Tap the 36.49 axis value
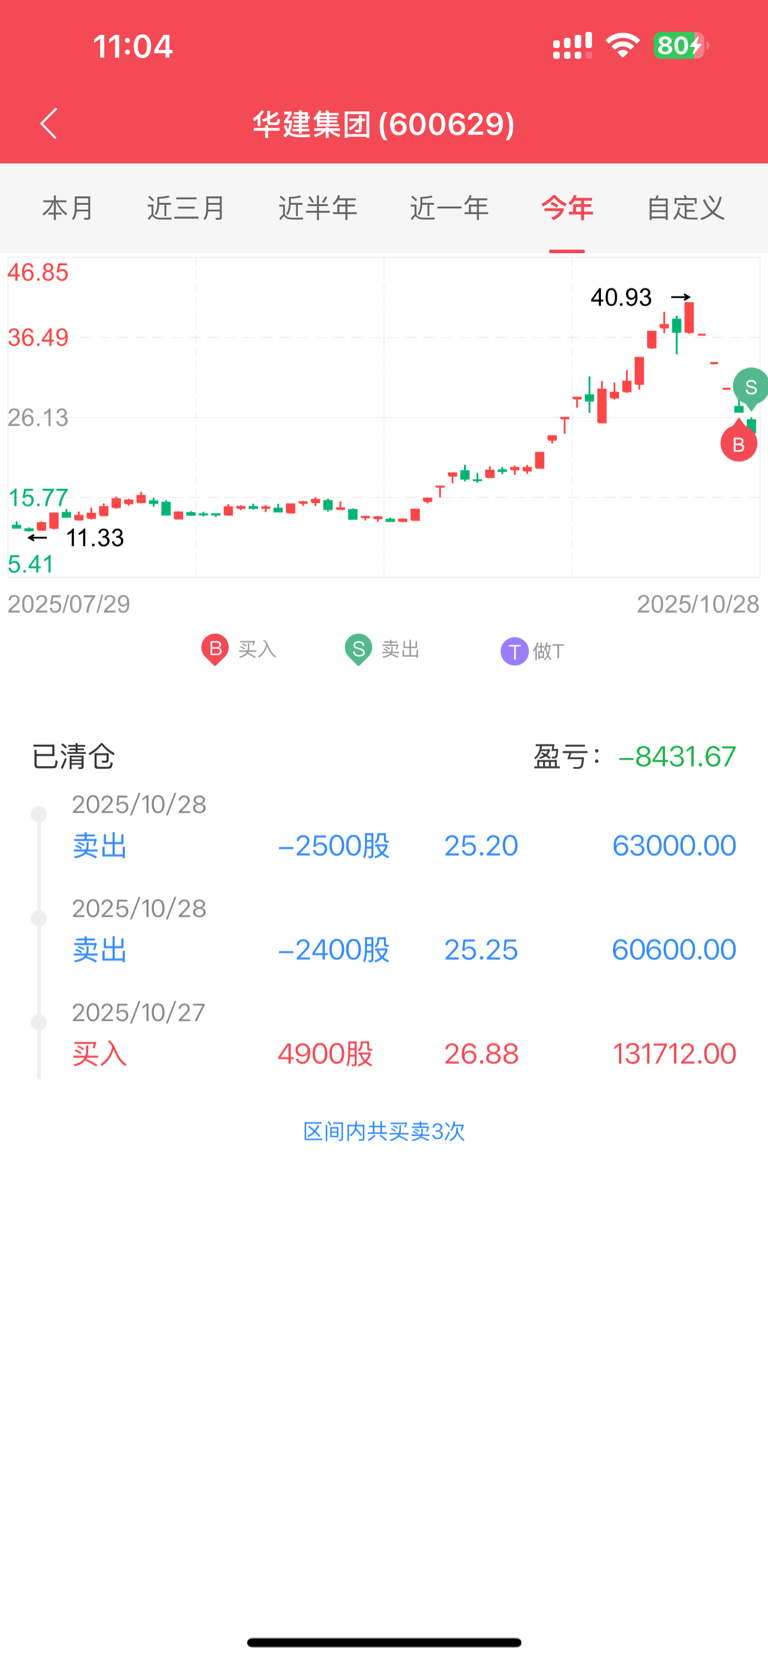 [x=38, y=337]
